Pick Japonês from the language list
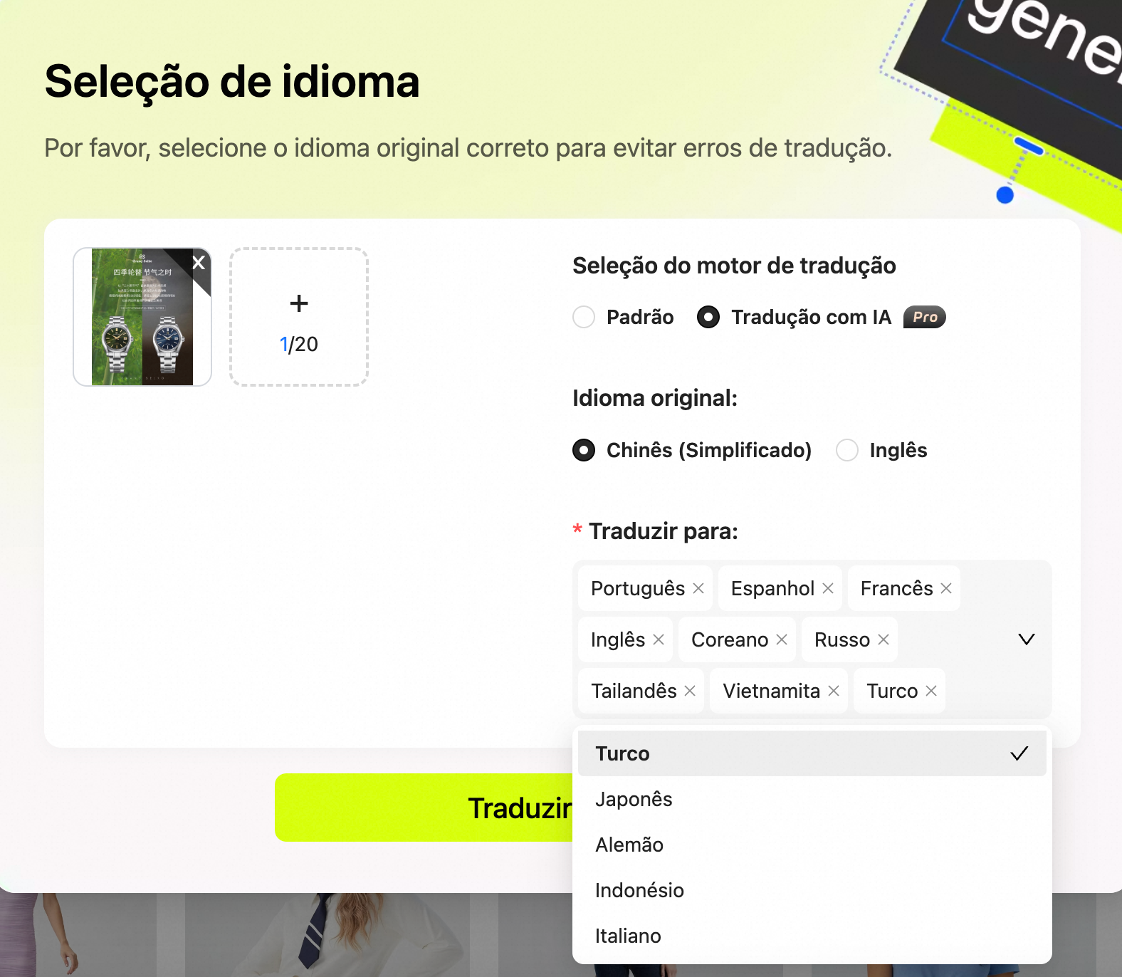Image resolution: width=1122 pixels, height=978 pixels. [x=812, y=799]
